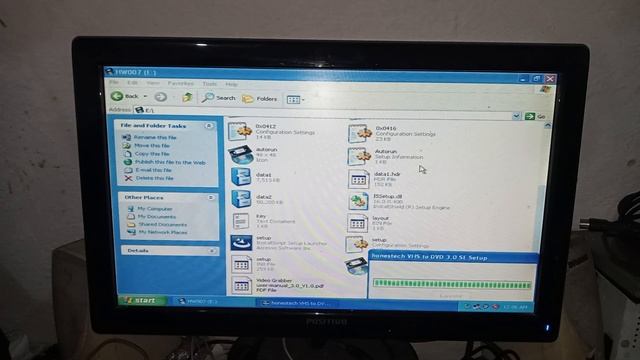Click the Publish to Web globe icon
This screenshot has height=360, width=640.
[x=128, y=162]
